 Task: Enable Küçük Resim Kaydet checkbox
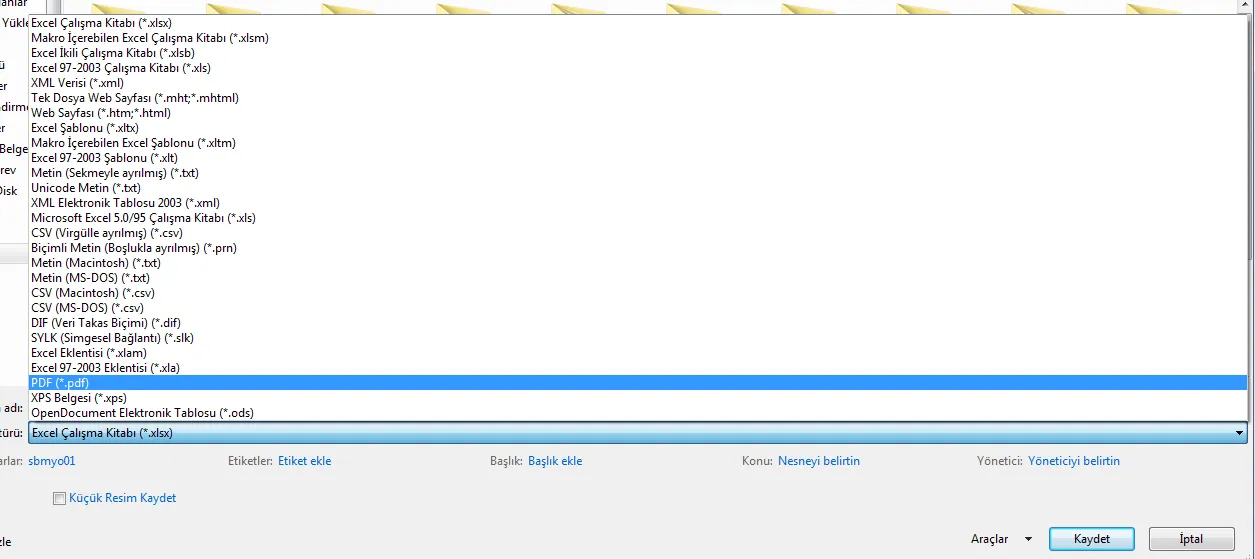[59, 499]
